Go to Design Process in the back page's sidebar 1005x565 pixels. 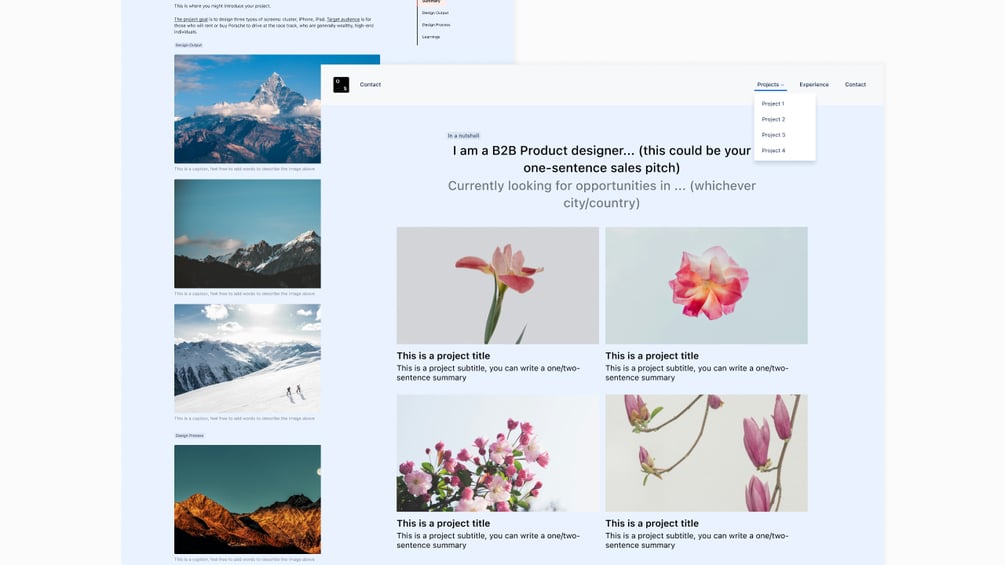coord(436,25)
